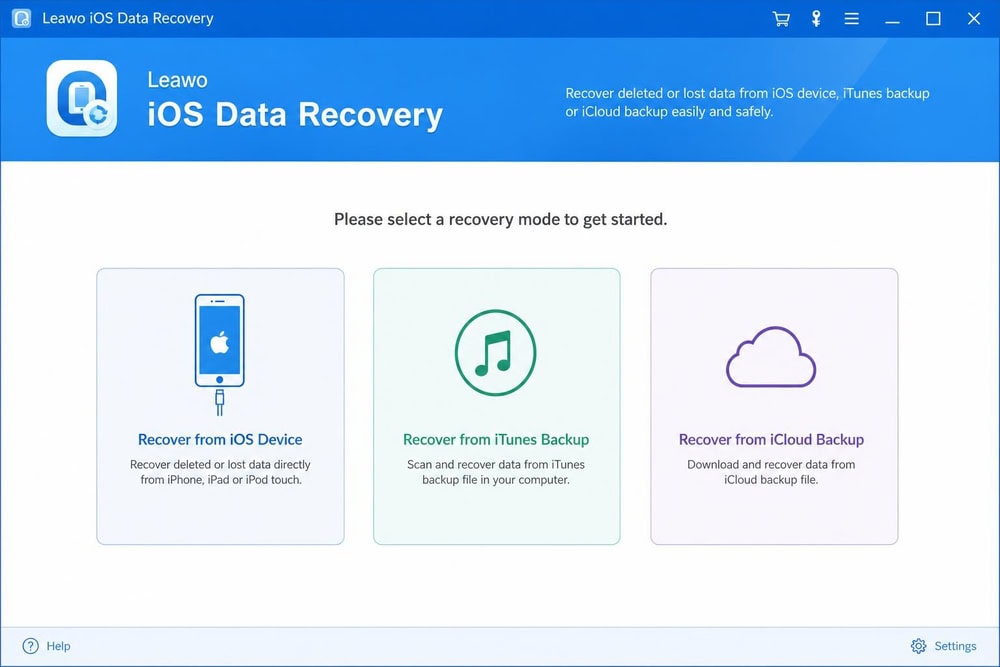The image size is (1000, 667).
Task: Close the Leawo iOS Data Recovery window
Action: pos(974,18)
